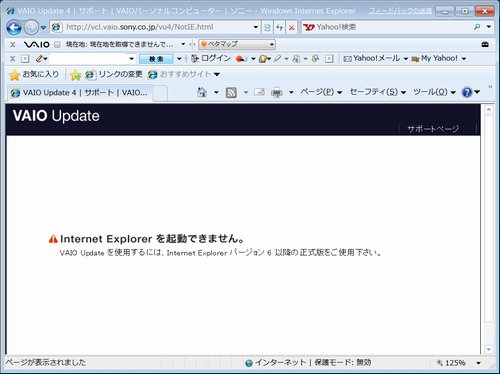
Task: Click the フィードバックの送信 feedback link
Action: pos(400,11)
